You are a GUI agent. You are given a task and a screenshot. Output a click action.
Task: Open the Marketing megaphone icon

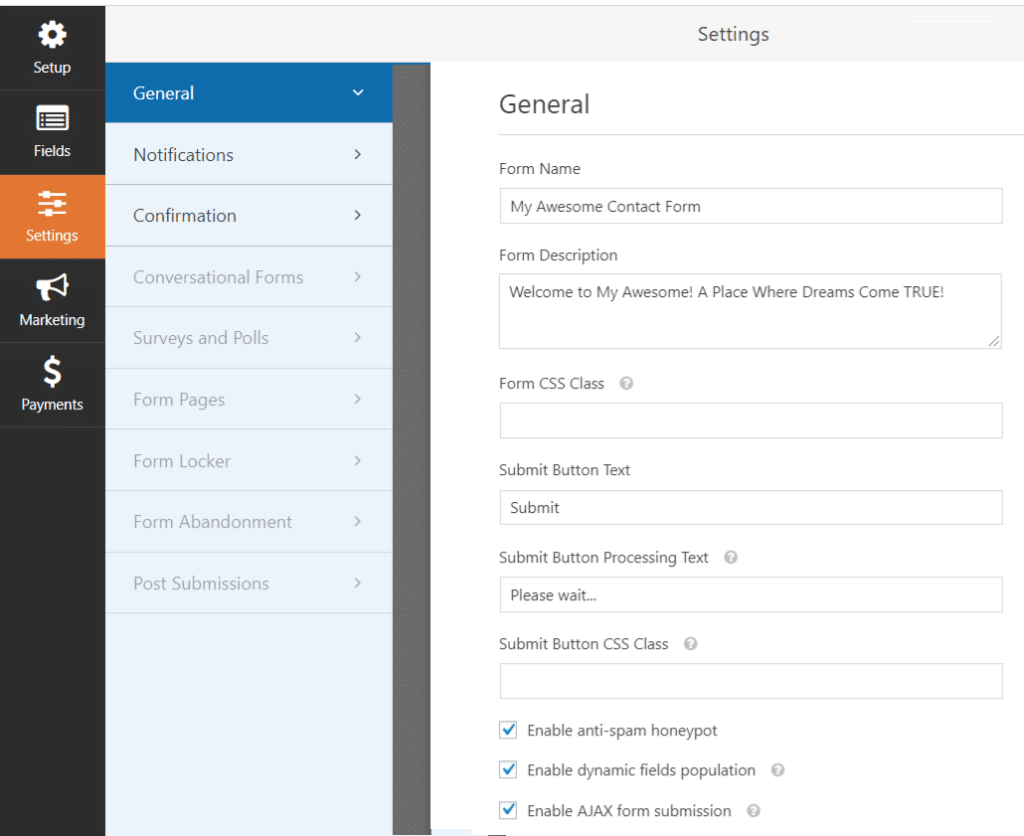click(x=52, y=300)
